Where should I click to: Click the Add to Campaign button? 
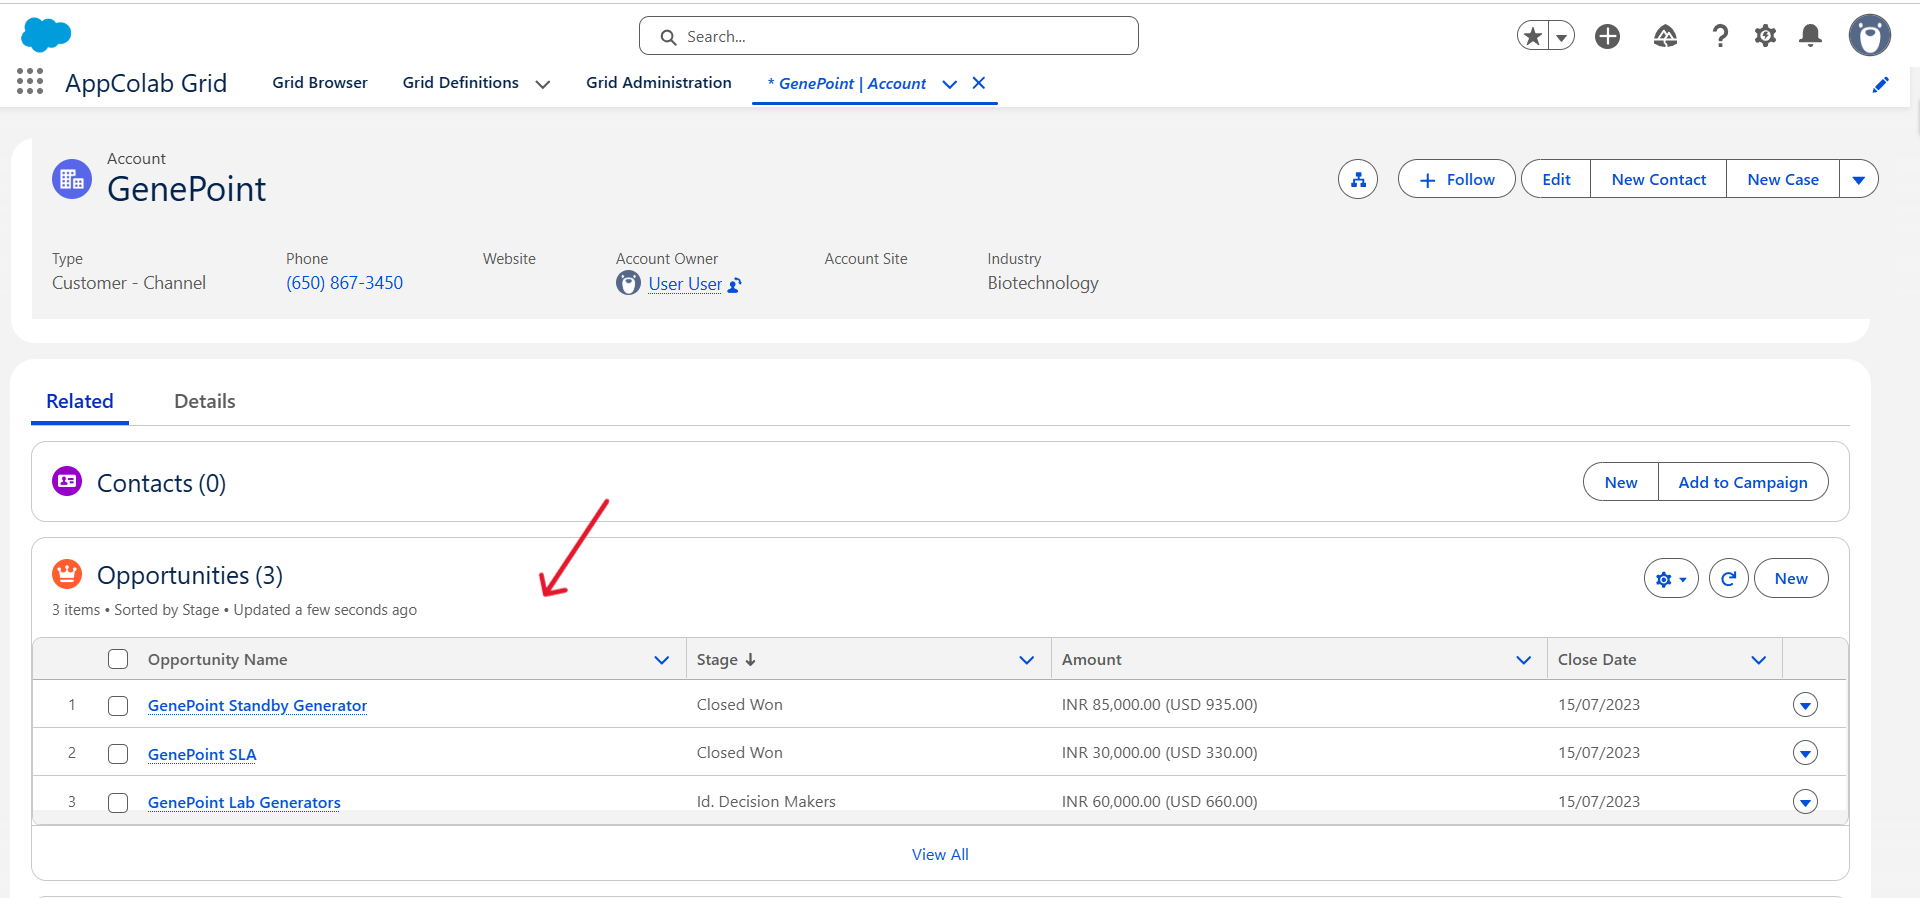pyautogui.click(x=1743, y=482)
